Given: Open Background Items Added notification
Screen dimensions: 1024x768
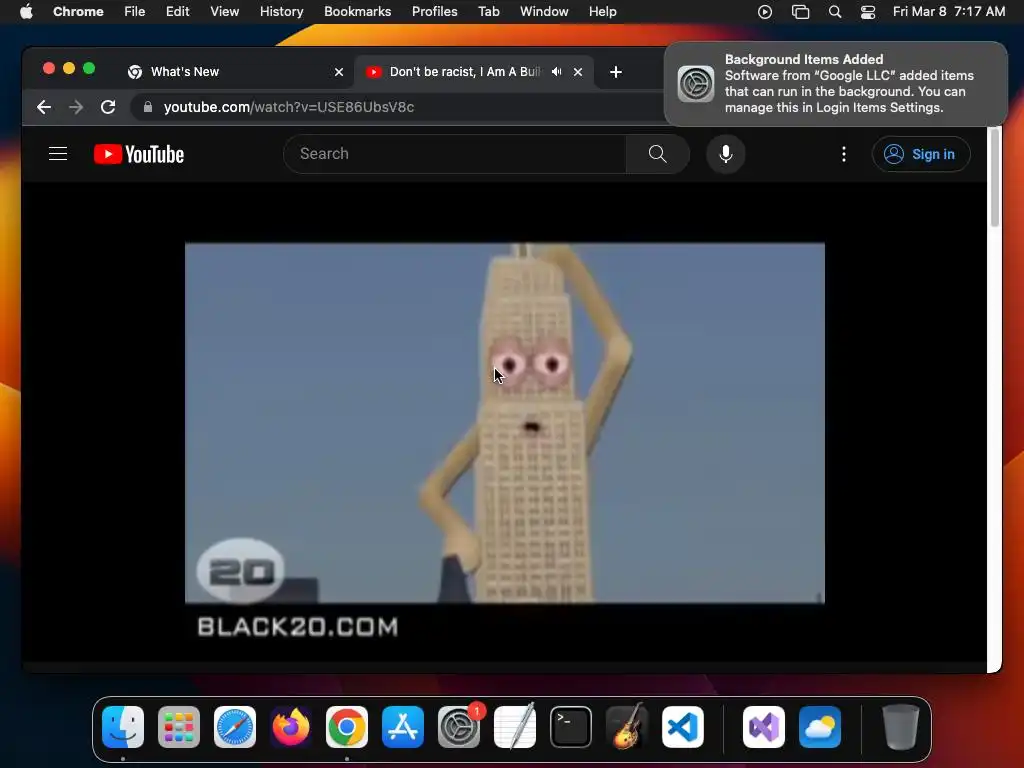Looking at the screenshot, I should coord(836,84).
